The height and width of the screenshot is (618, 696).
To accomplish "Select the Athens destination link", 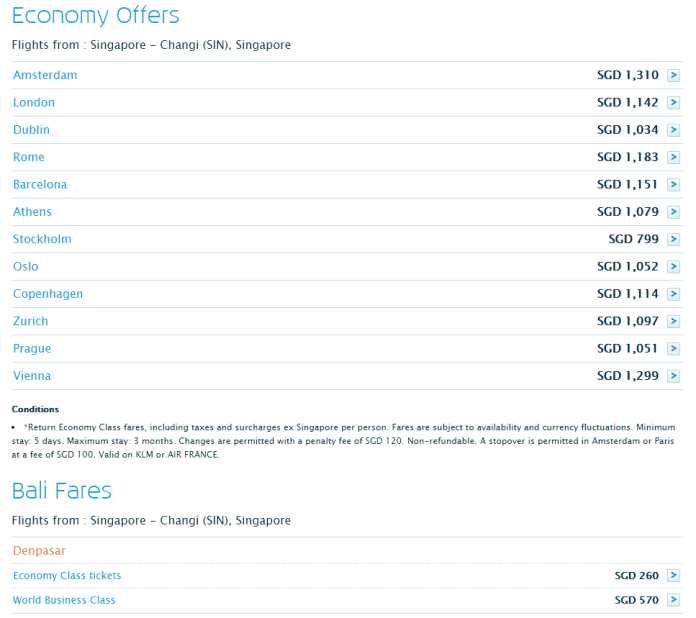I will click(x=32, y=212).
